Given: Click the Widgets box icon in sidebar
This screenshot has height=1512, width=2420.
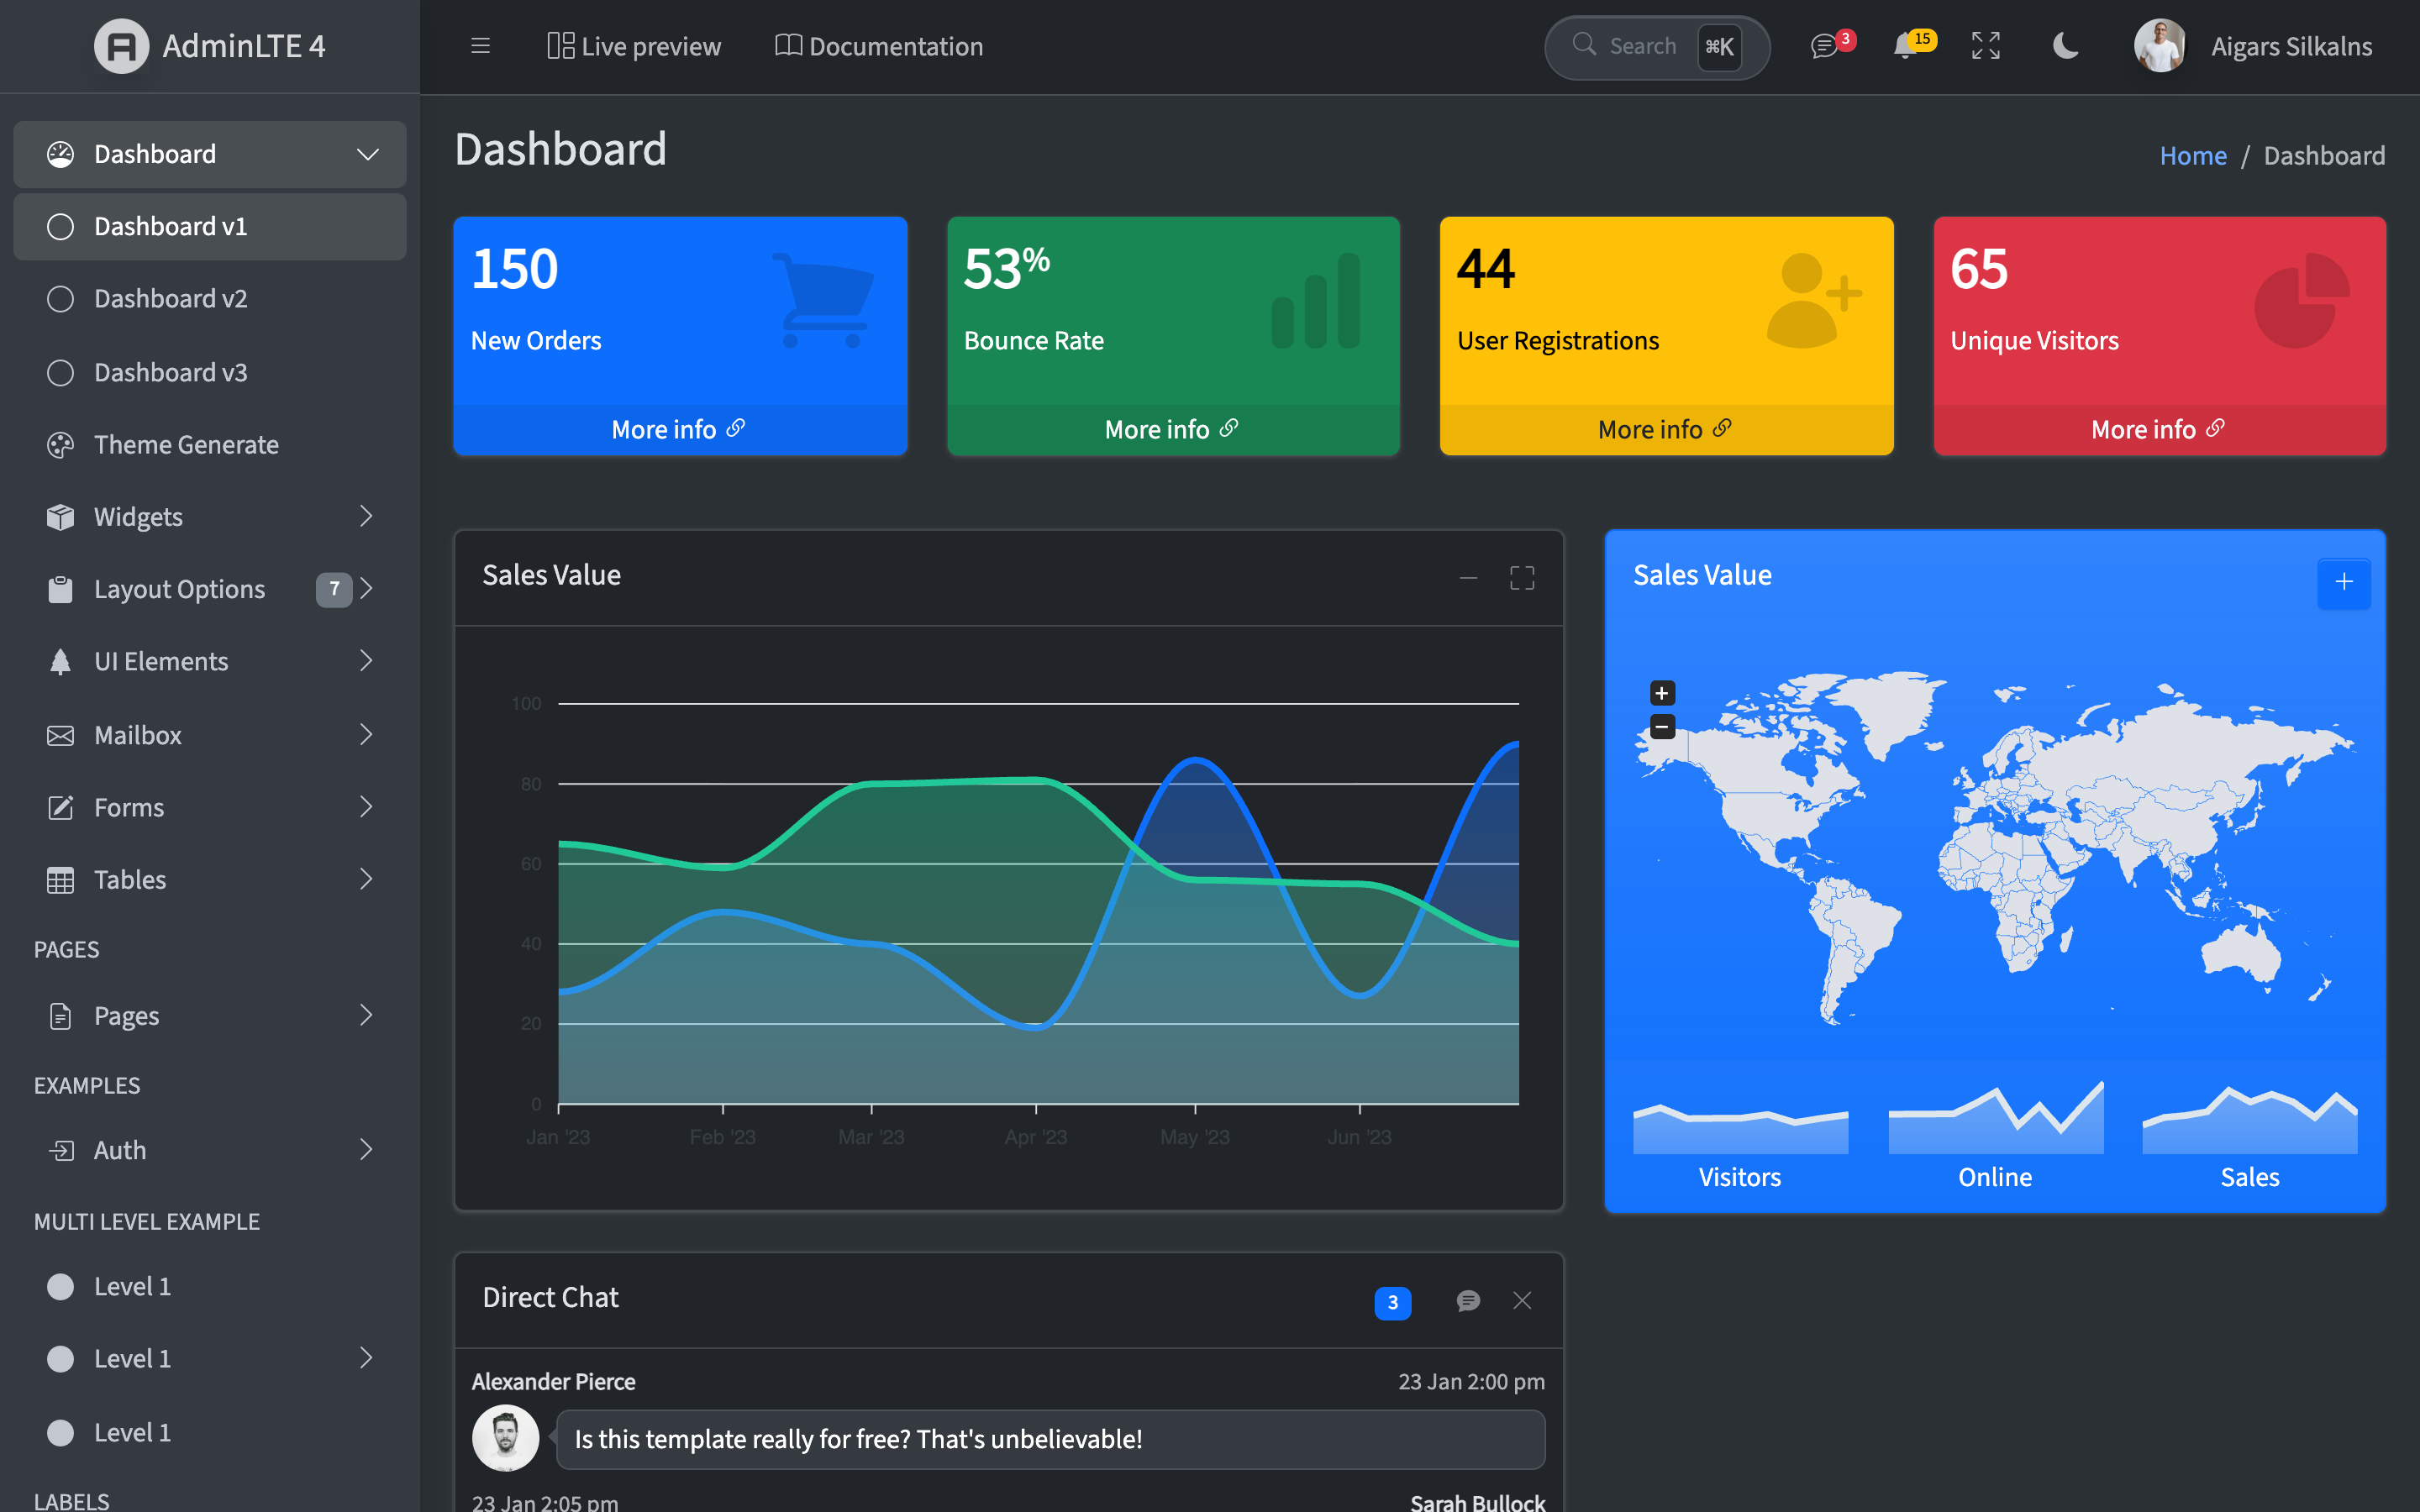Looking at the screenshot, I should tap(61, 517).
